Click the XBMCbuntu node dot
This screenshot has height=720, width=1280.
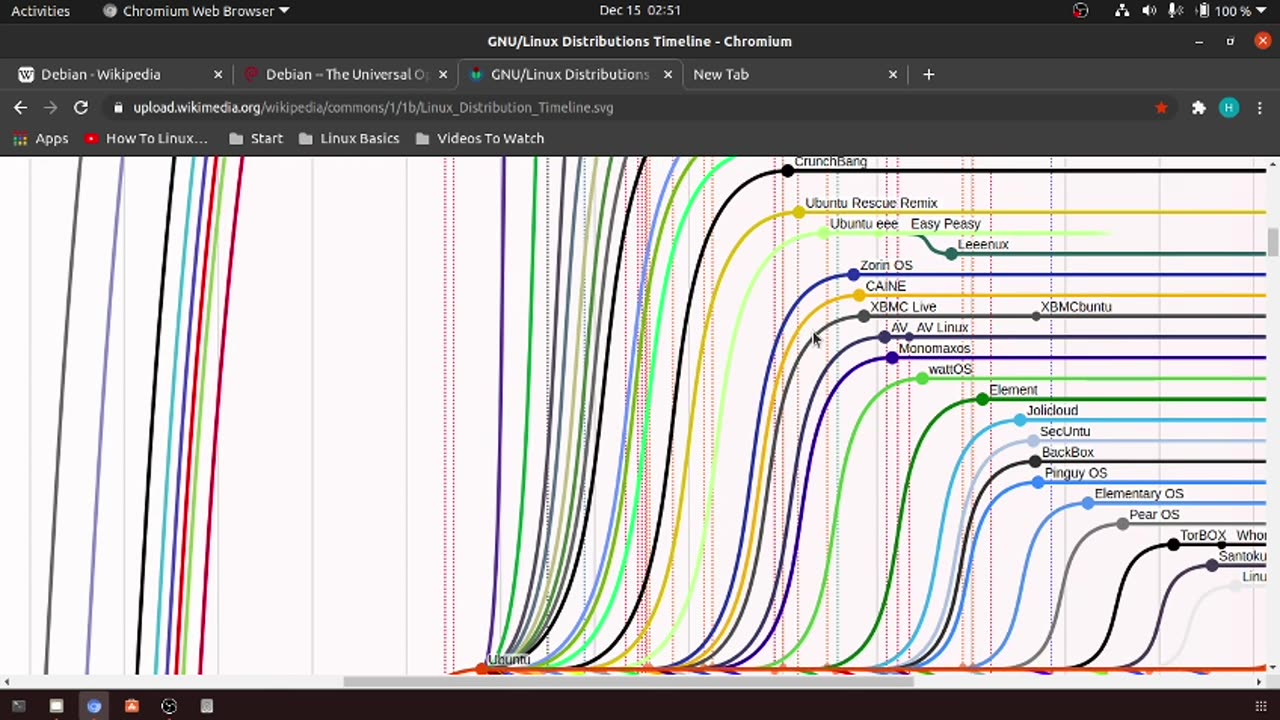pyautogui.click(x=1035, y=316)
